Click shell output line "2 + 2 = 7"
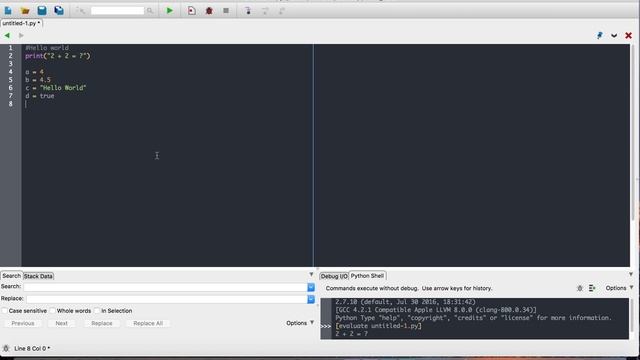Viewport: 640px width, 360px height. point(351,334)
